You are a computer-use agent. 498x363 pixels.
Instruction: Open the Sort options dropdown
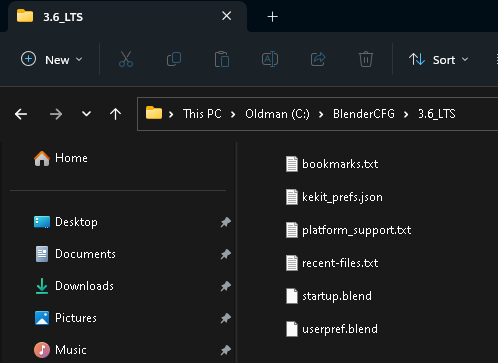[x=439, y=60]
